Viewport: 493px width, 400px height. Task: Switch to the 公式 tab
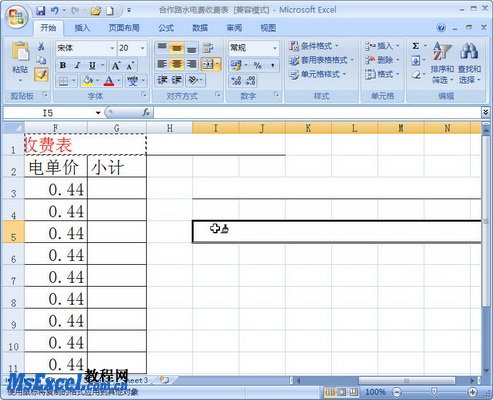coord(166,28)
